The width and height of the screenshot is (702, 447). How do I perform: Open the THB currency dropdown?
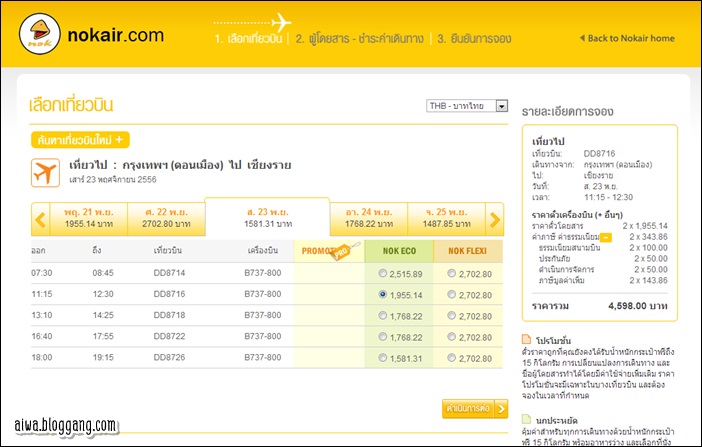(x=467, y=106)
